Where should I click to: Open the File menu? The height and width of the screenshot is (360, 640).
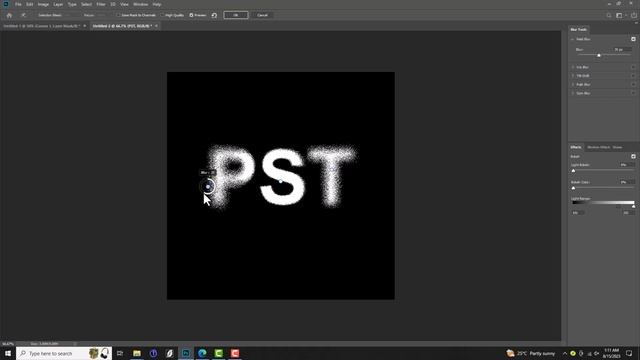(18, 4)
